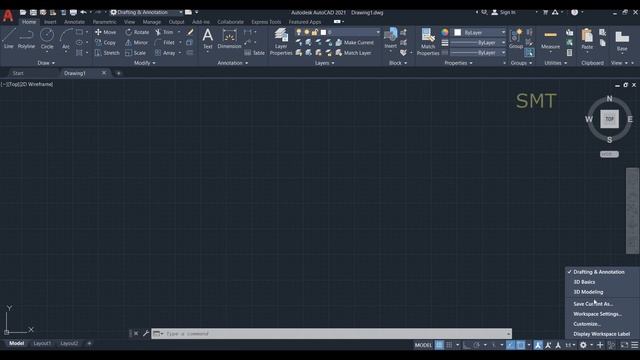640x360 pixels.
Task: Click the Mirror tool
Action: pos(137,42)
